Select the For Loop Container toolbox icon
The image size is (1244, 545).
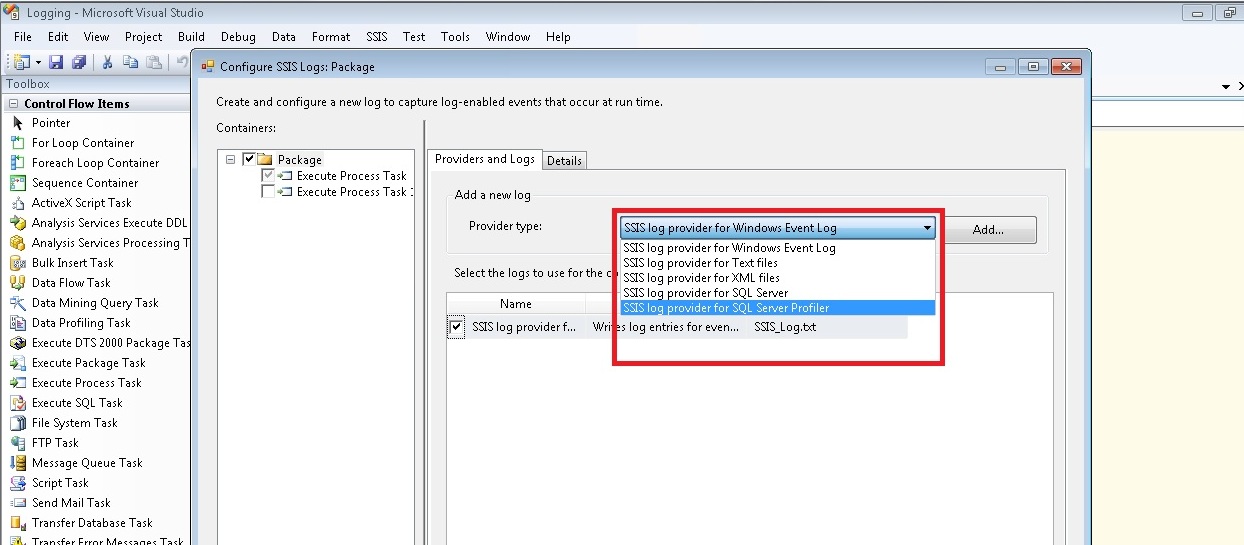tap(17, 143)
